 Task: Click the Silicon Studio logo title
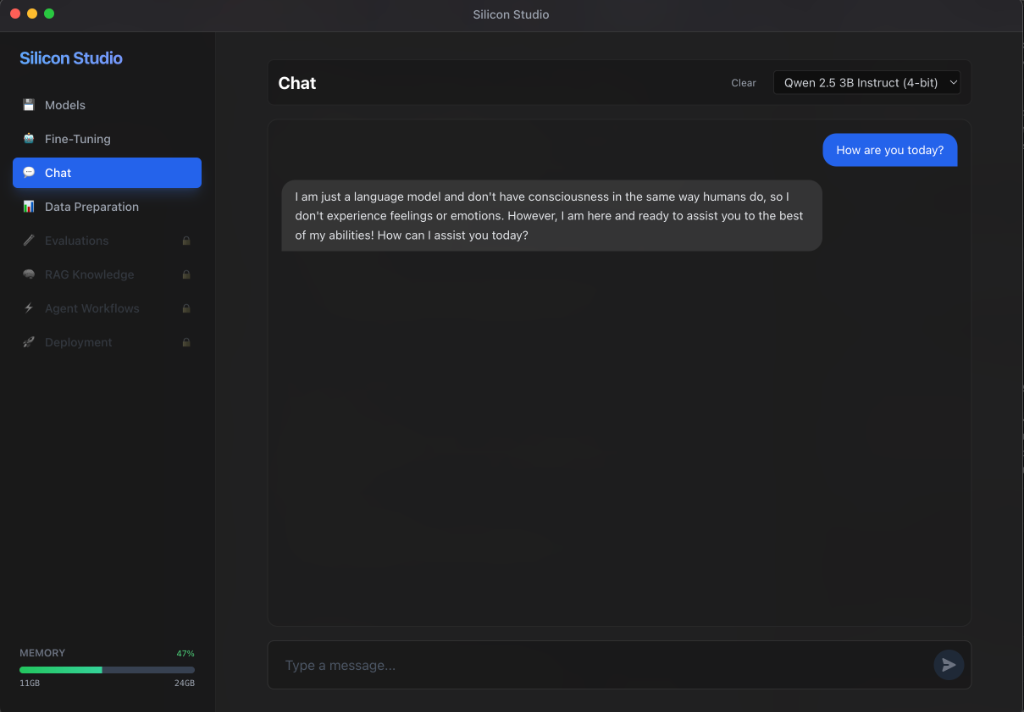[71, 58]
